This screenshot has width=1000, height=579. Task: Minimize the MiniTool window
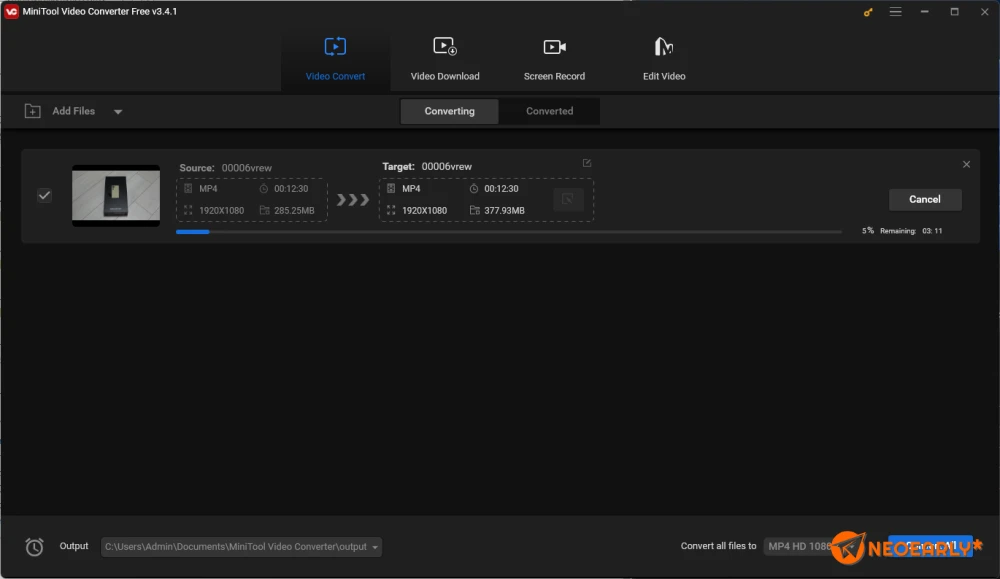coord(925,11)
